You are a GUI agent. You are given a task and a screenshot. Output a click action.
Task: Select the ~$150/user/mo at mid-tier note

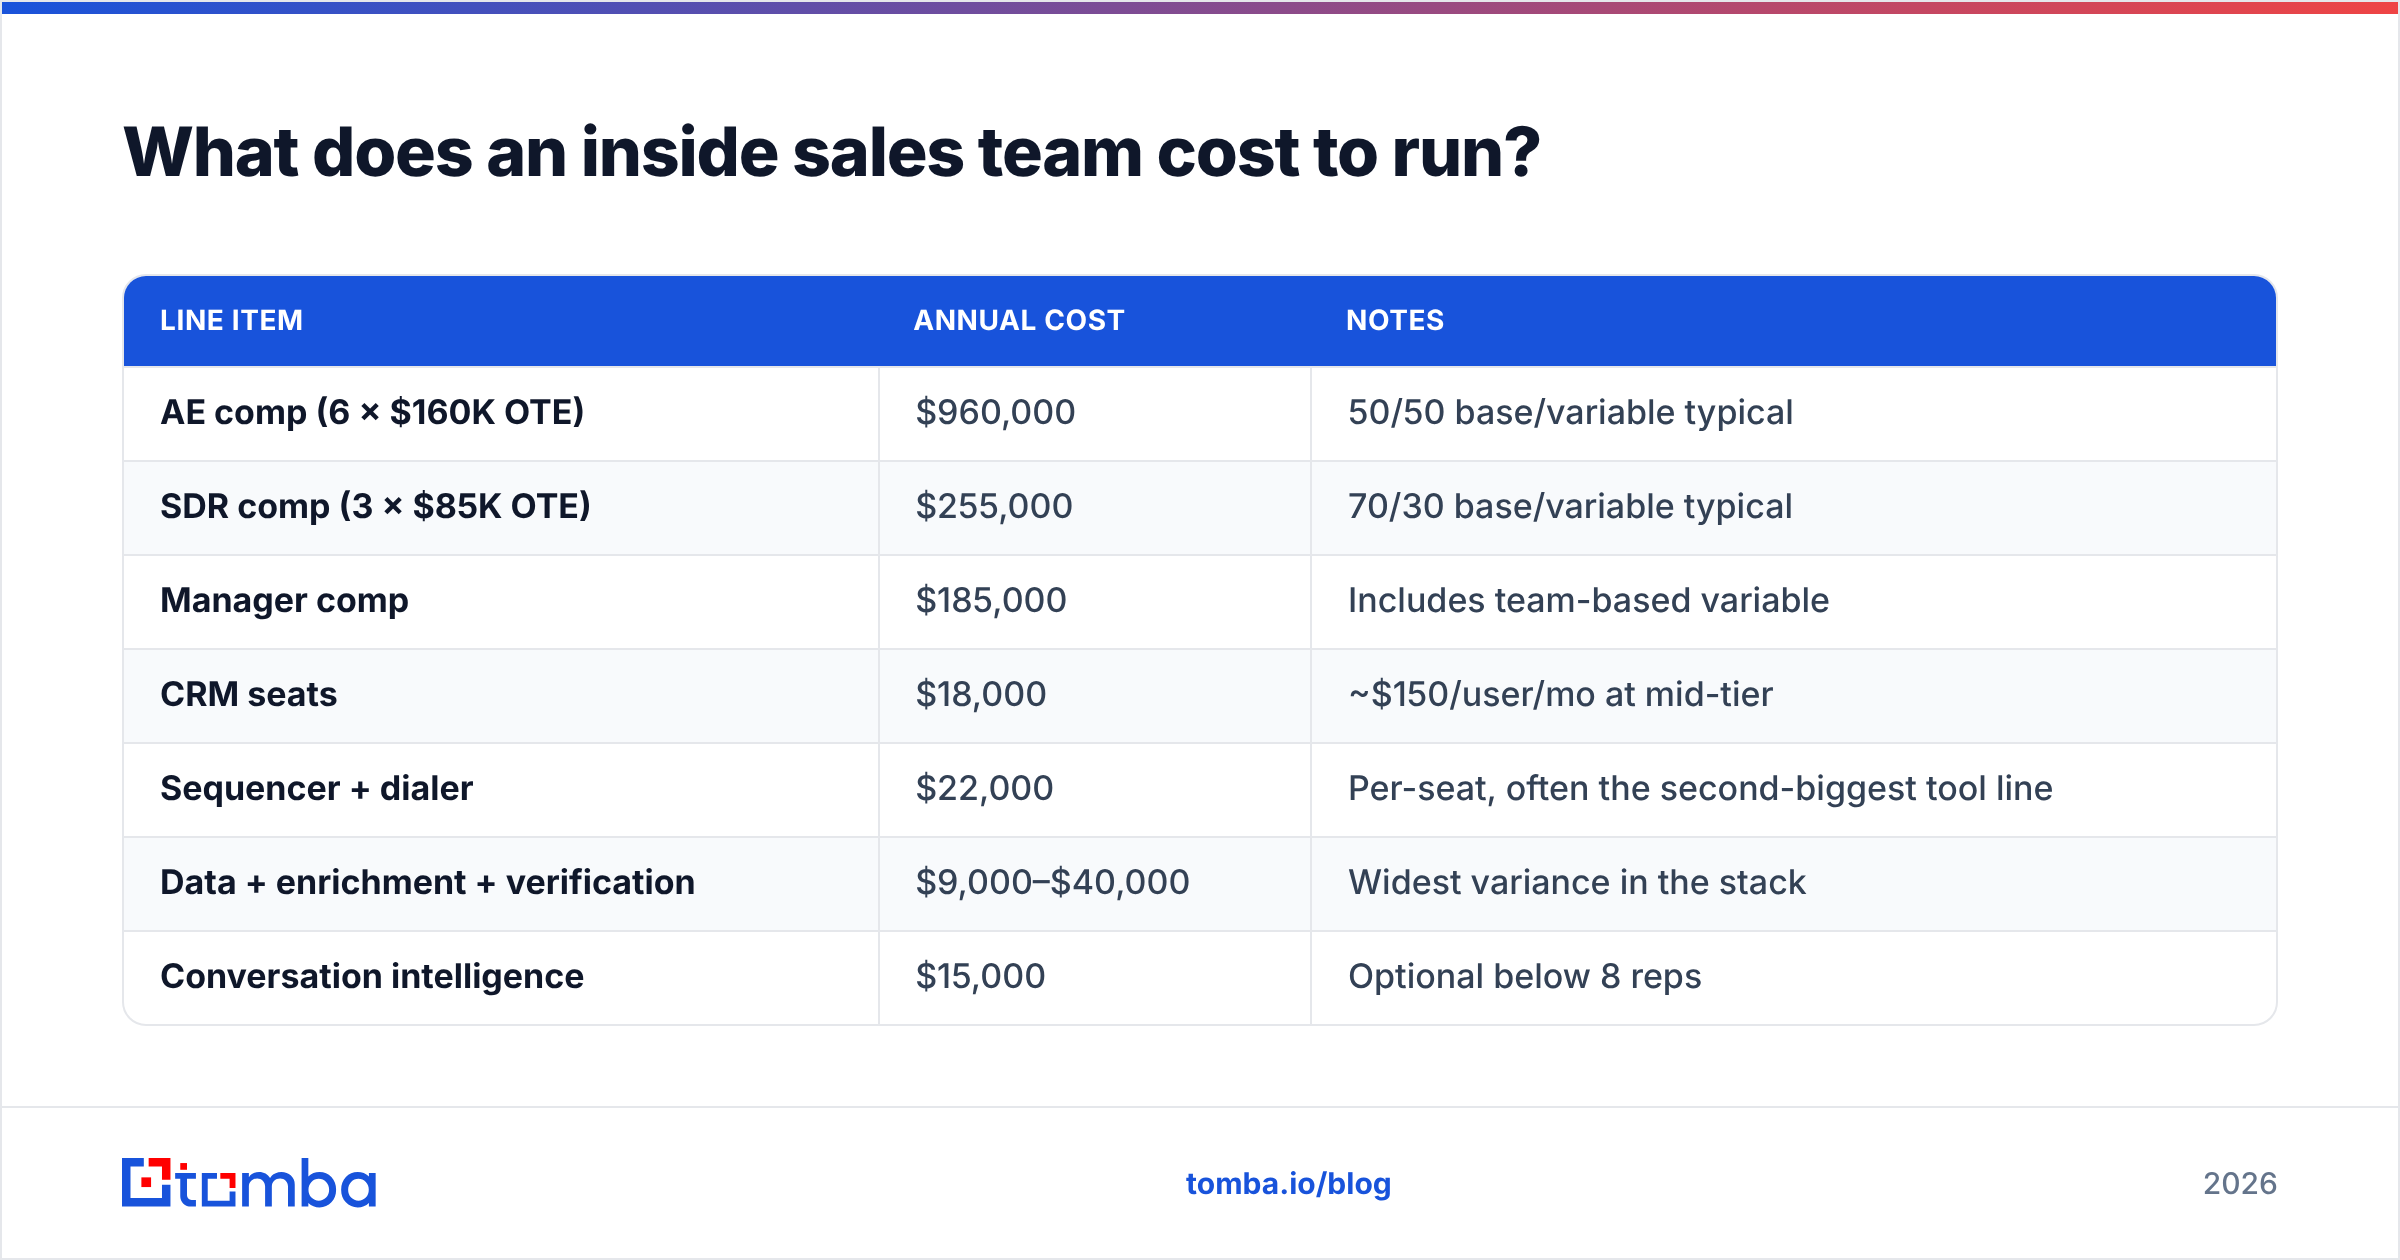[x=1560, y=694]
